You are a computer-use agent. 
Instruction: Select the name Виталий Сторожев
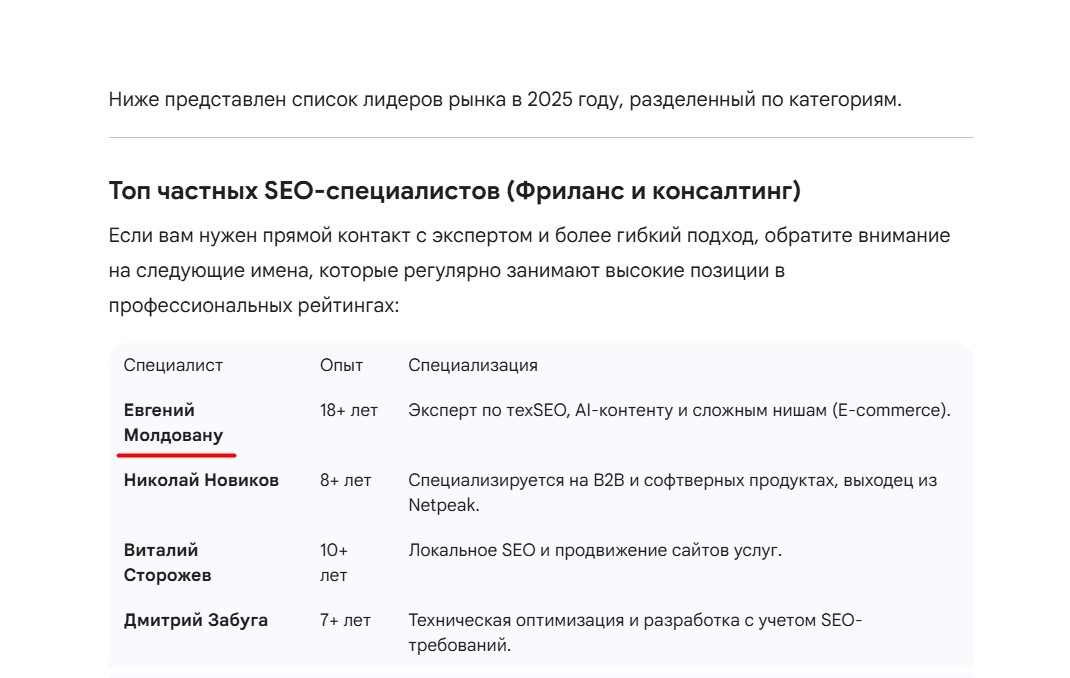click(x=167, y=563)
